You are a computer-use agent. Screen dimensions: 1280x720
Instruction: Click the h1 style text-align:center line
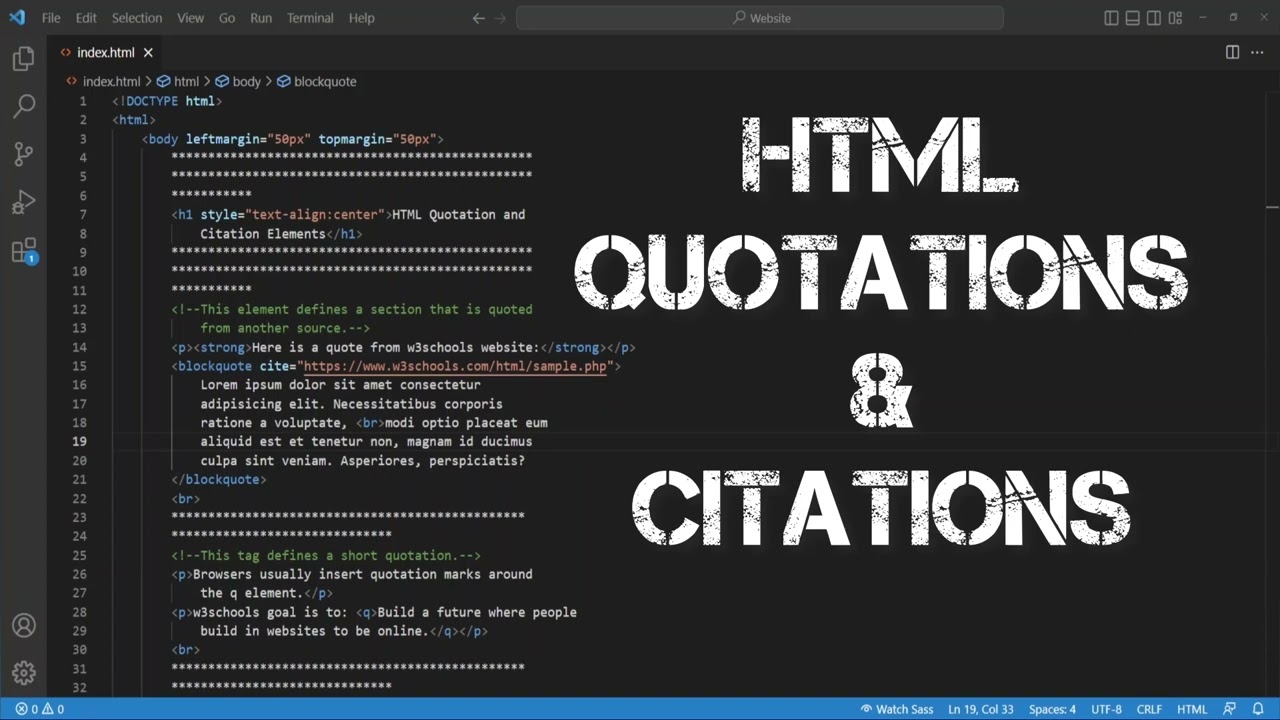348,215
